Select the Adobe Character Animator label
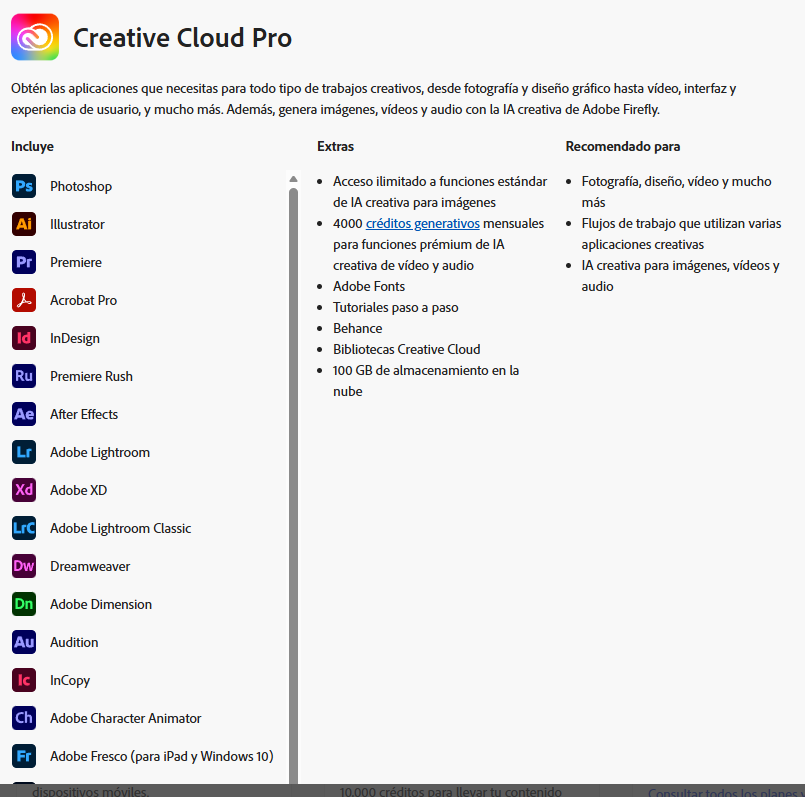 click(126, 718)
